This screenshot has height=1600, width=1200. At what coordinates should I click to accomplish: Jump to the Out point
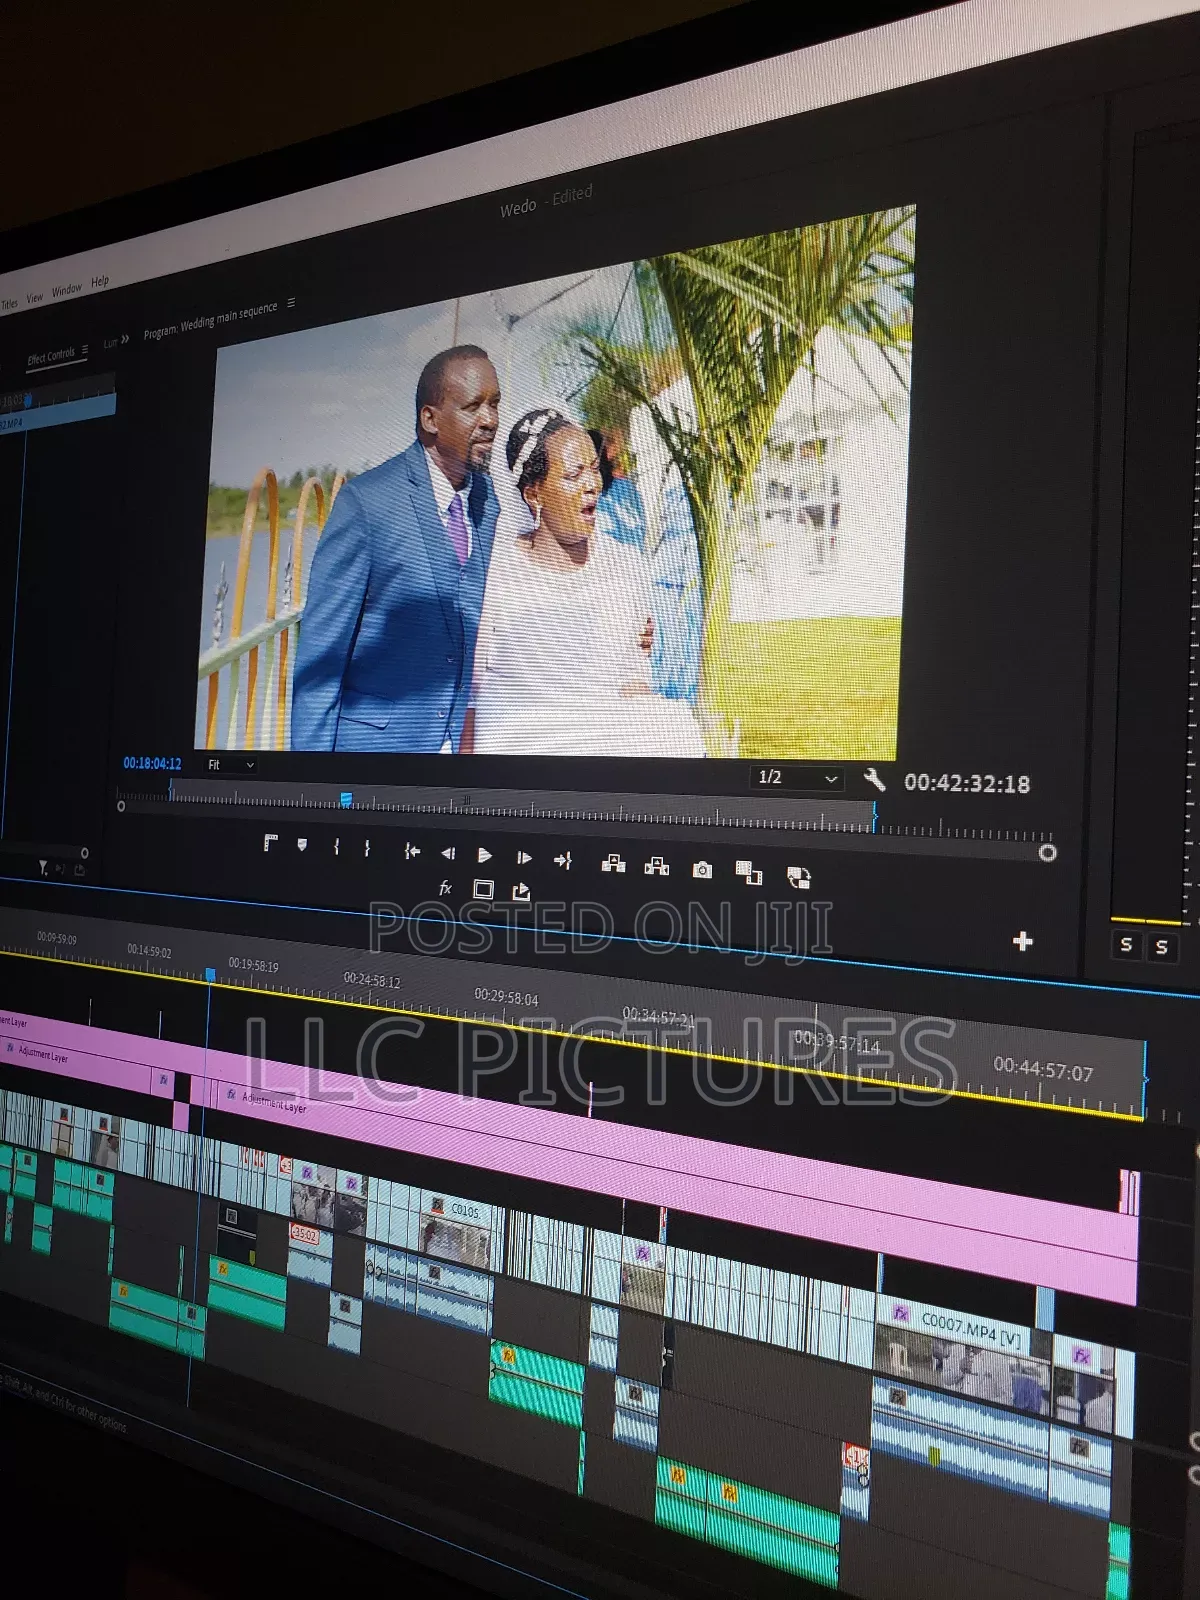[562, 860]
